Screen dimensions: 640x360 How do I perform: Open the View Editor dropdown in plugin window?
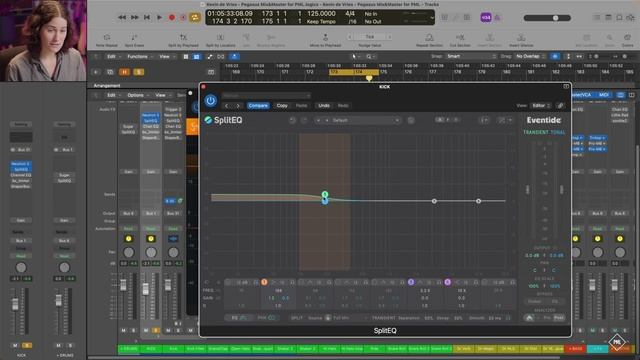click(x=541, y=106)
